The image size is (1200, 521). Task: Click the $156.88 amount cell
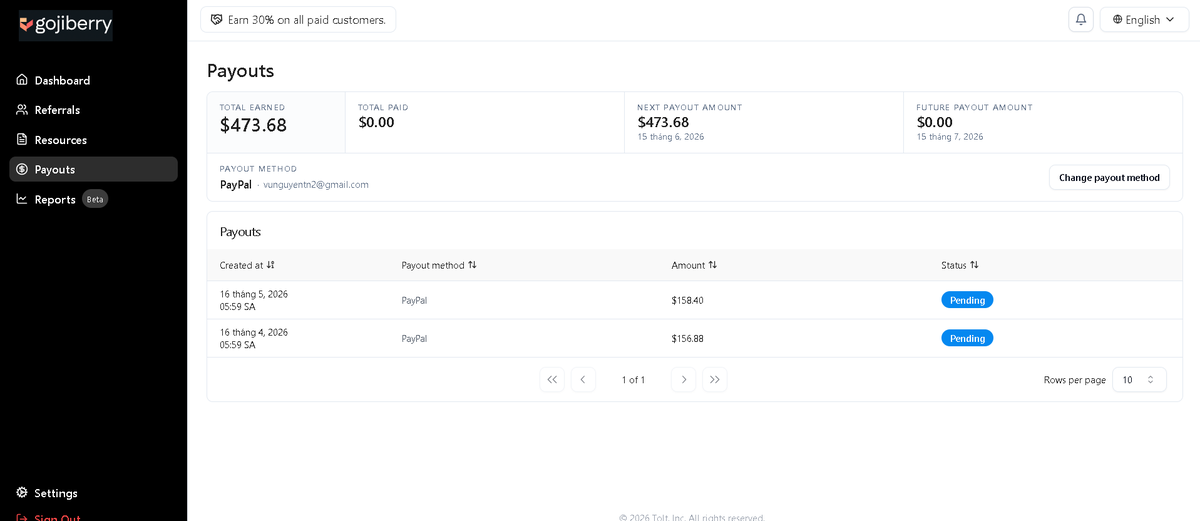point(688,338)
